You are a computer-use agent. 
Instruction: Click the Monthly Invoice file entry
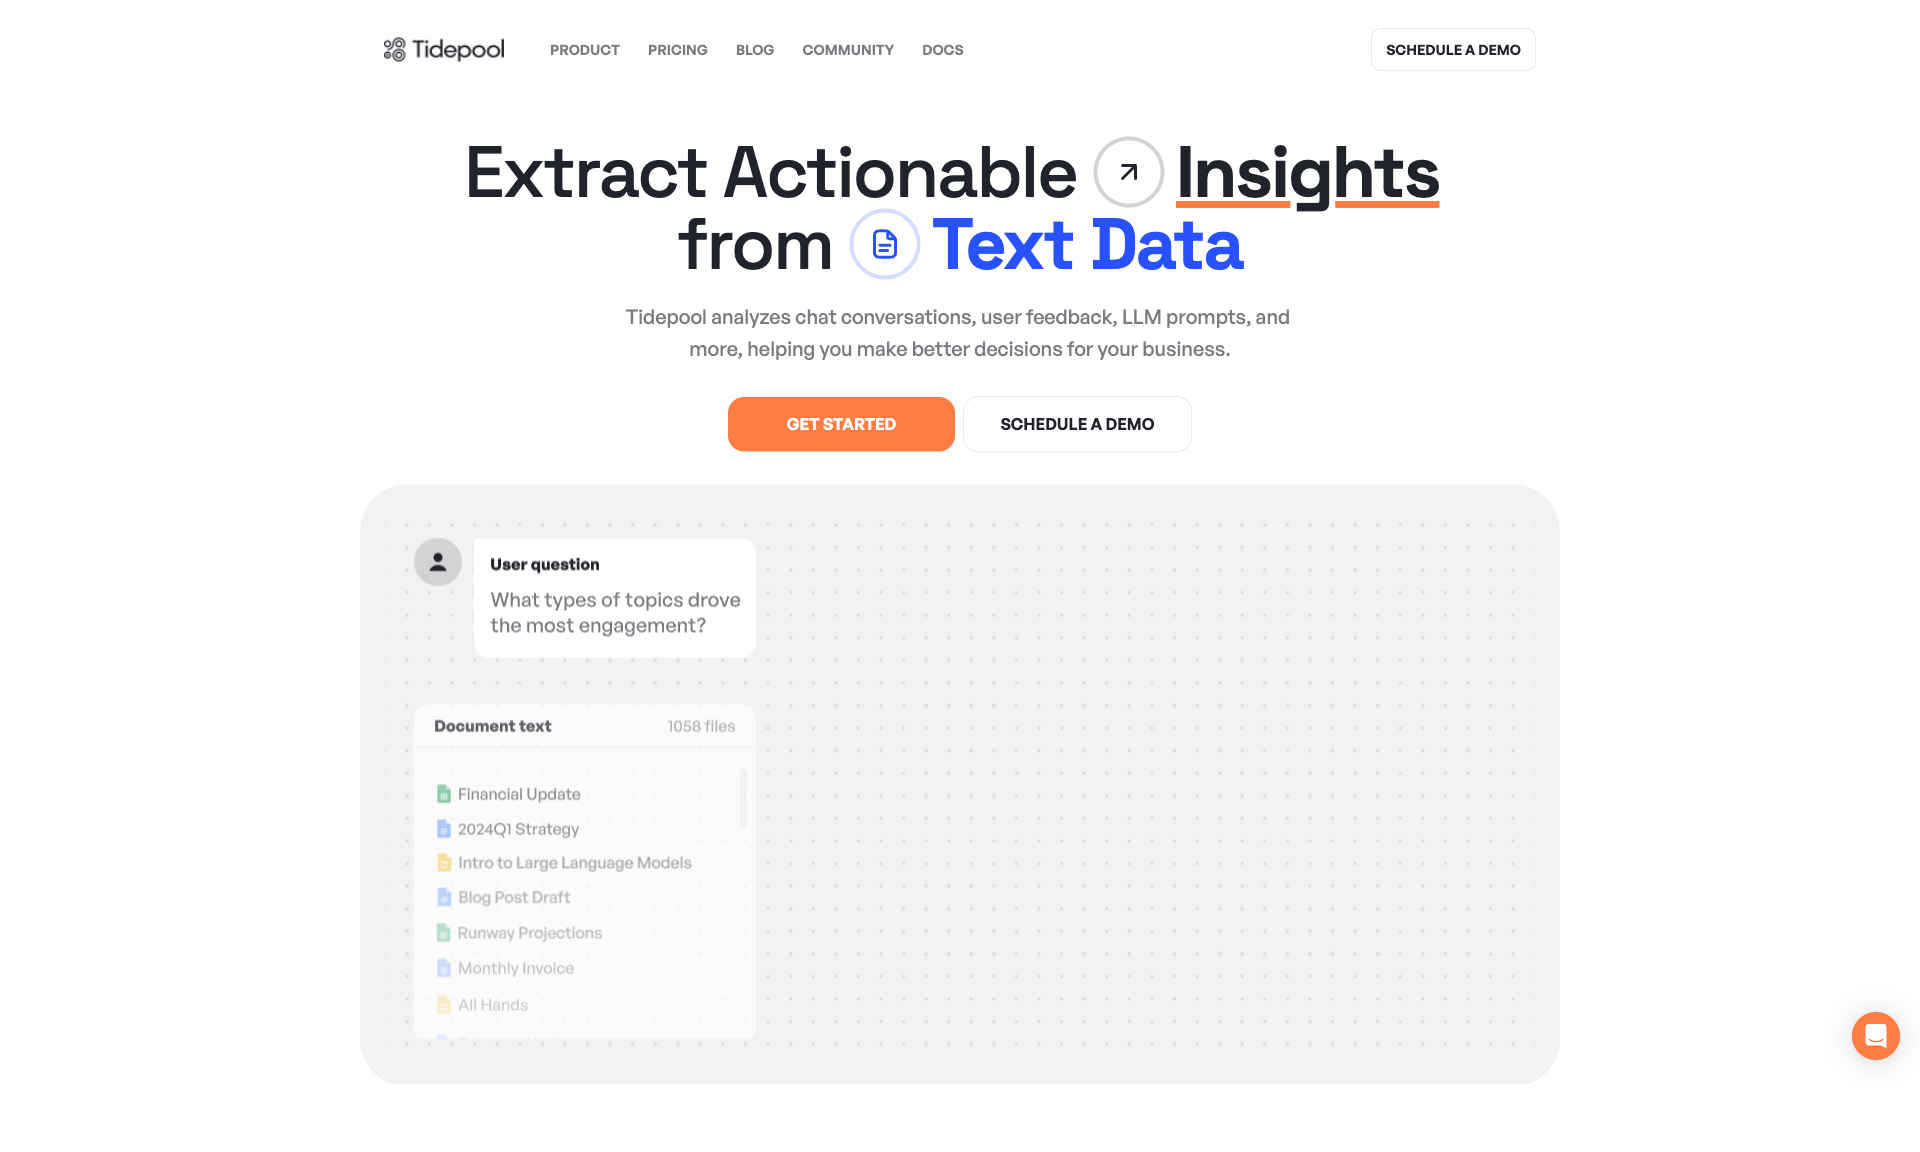pos(516,968)
